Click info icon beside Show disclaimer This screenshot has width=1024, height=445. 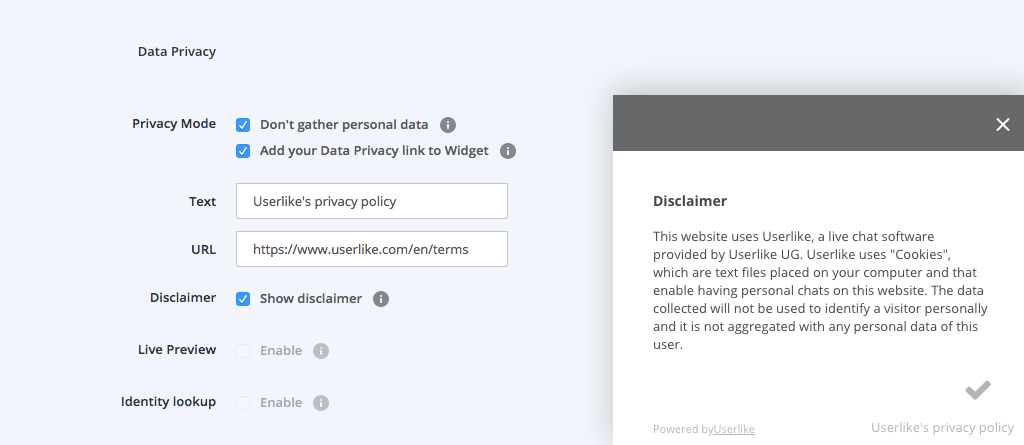[x=381, y=299]
